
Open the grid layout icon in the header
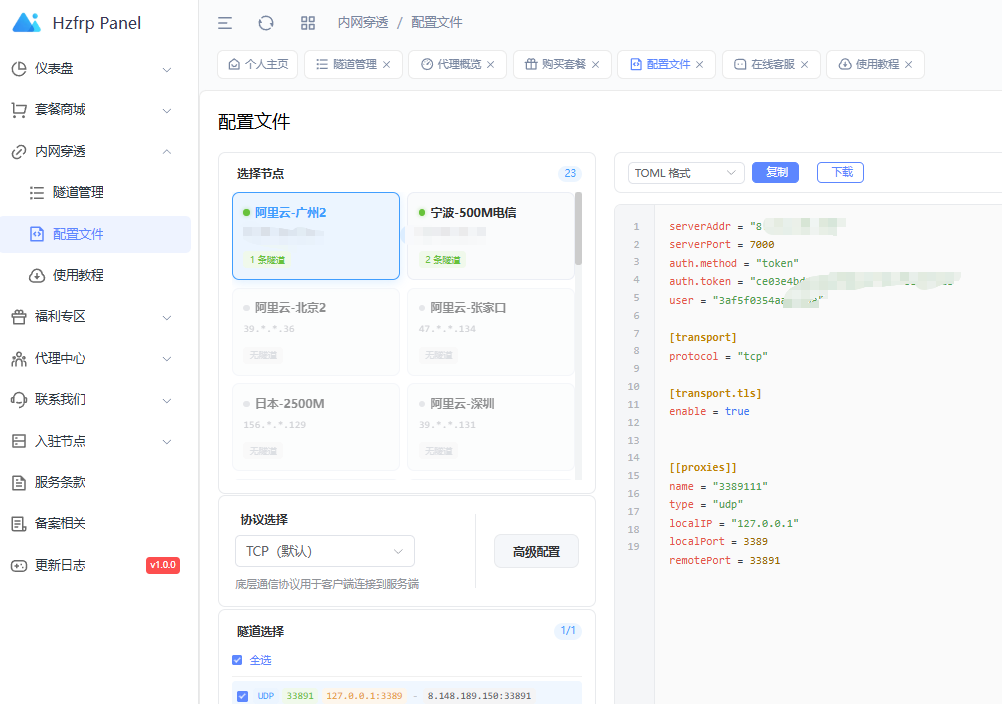pos(308,23)
